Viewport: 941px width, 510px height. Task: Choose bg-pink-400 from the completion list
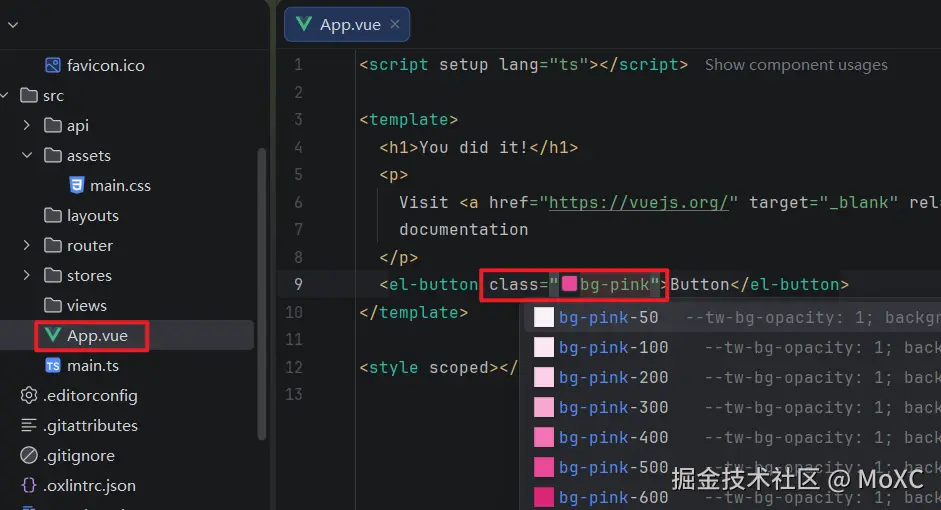pyautogui.click(x=732, y=437)
